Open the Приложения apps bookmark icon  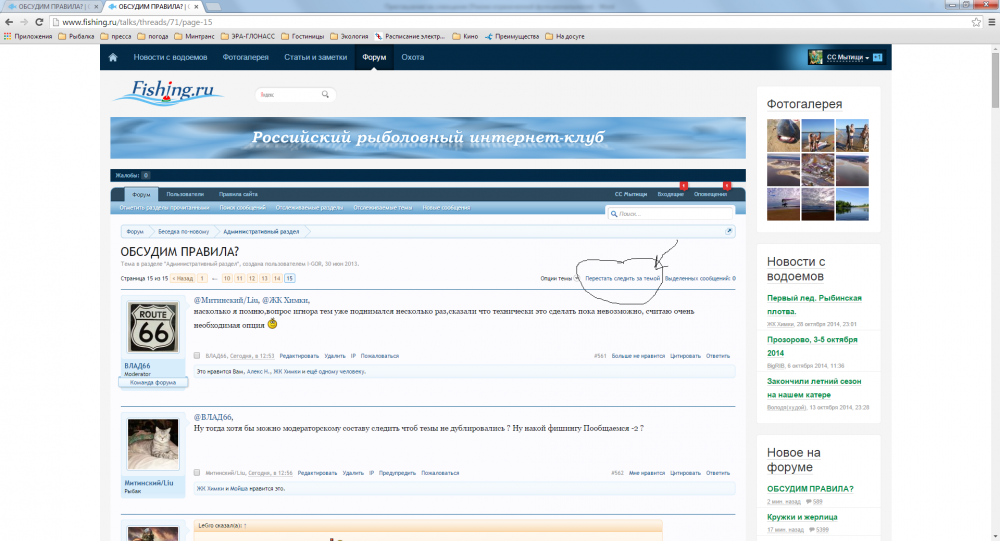[x=8, y=36]
